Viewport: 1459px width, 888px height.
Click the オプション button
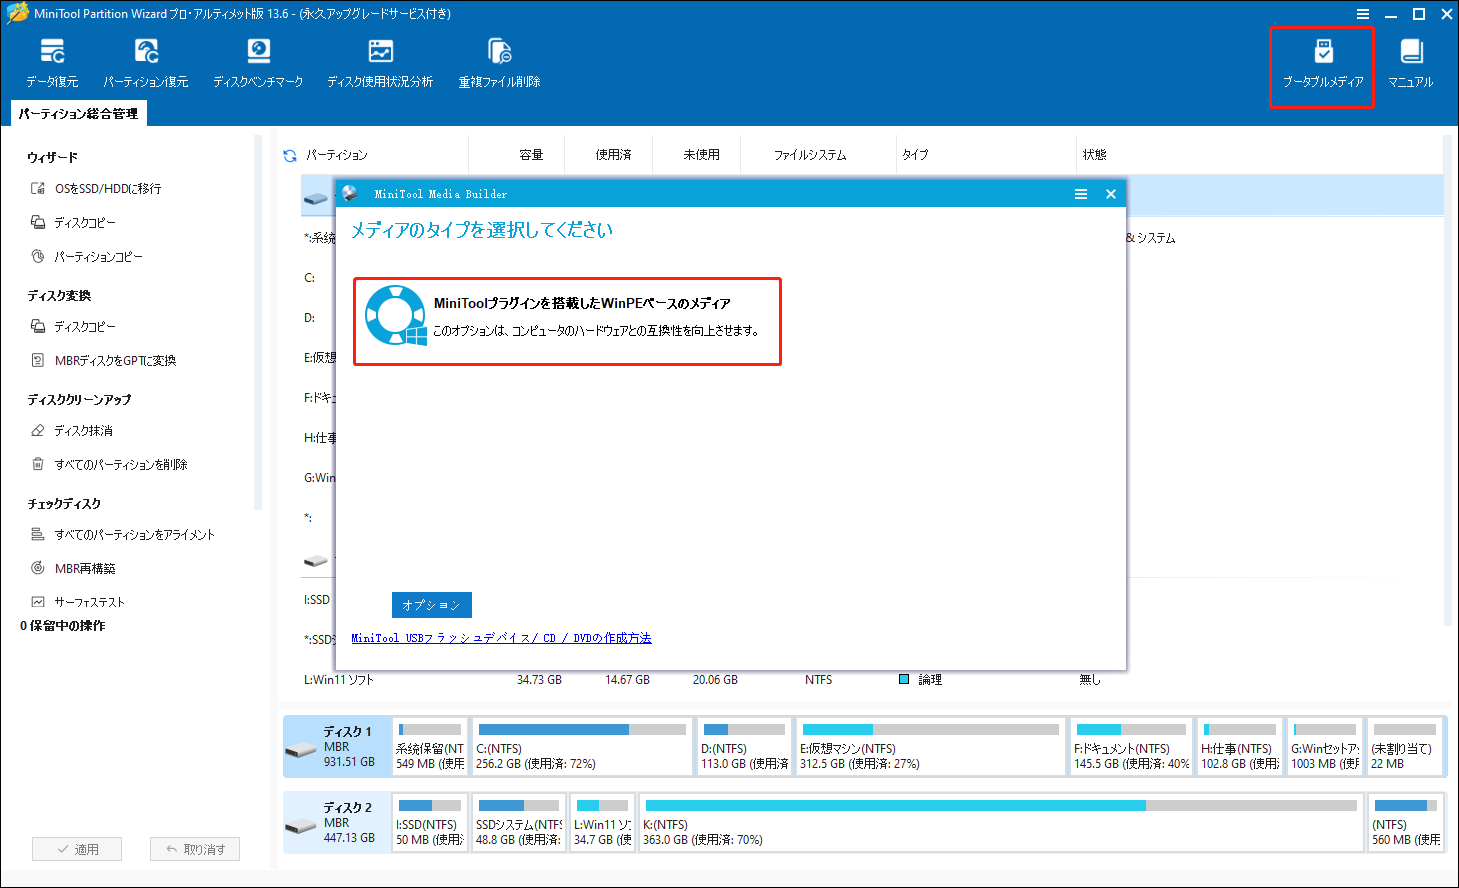432,605
